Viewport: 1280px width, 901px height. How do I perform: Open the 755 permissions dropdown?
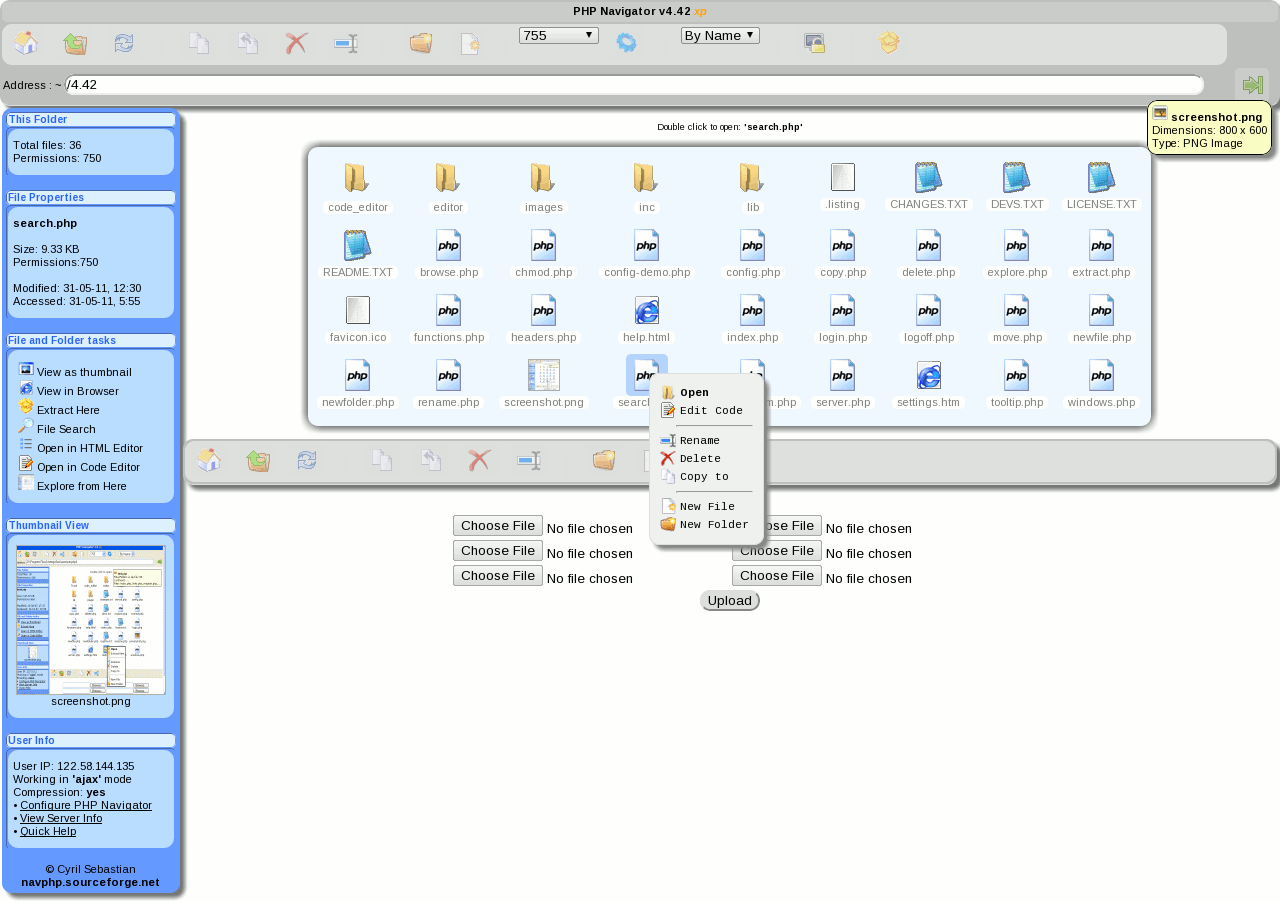[x=558, y=35]
